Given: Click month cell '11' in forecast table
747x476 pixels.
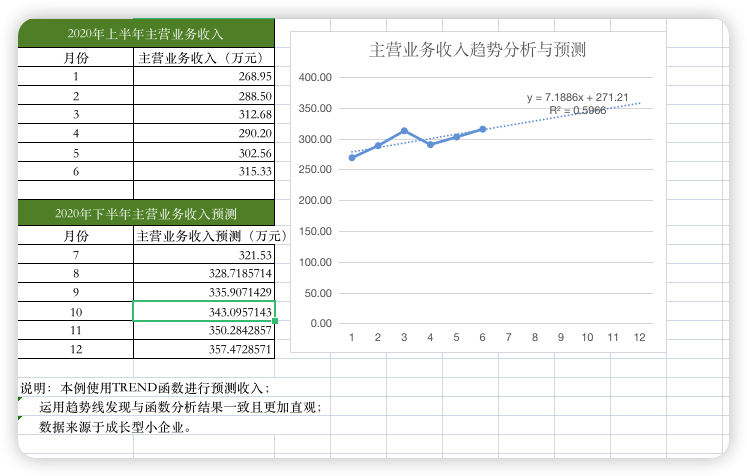Looking at the screenshot, I should point(76,330).
